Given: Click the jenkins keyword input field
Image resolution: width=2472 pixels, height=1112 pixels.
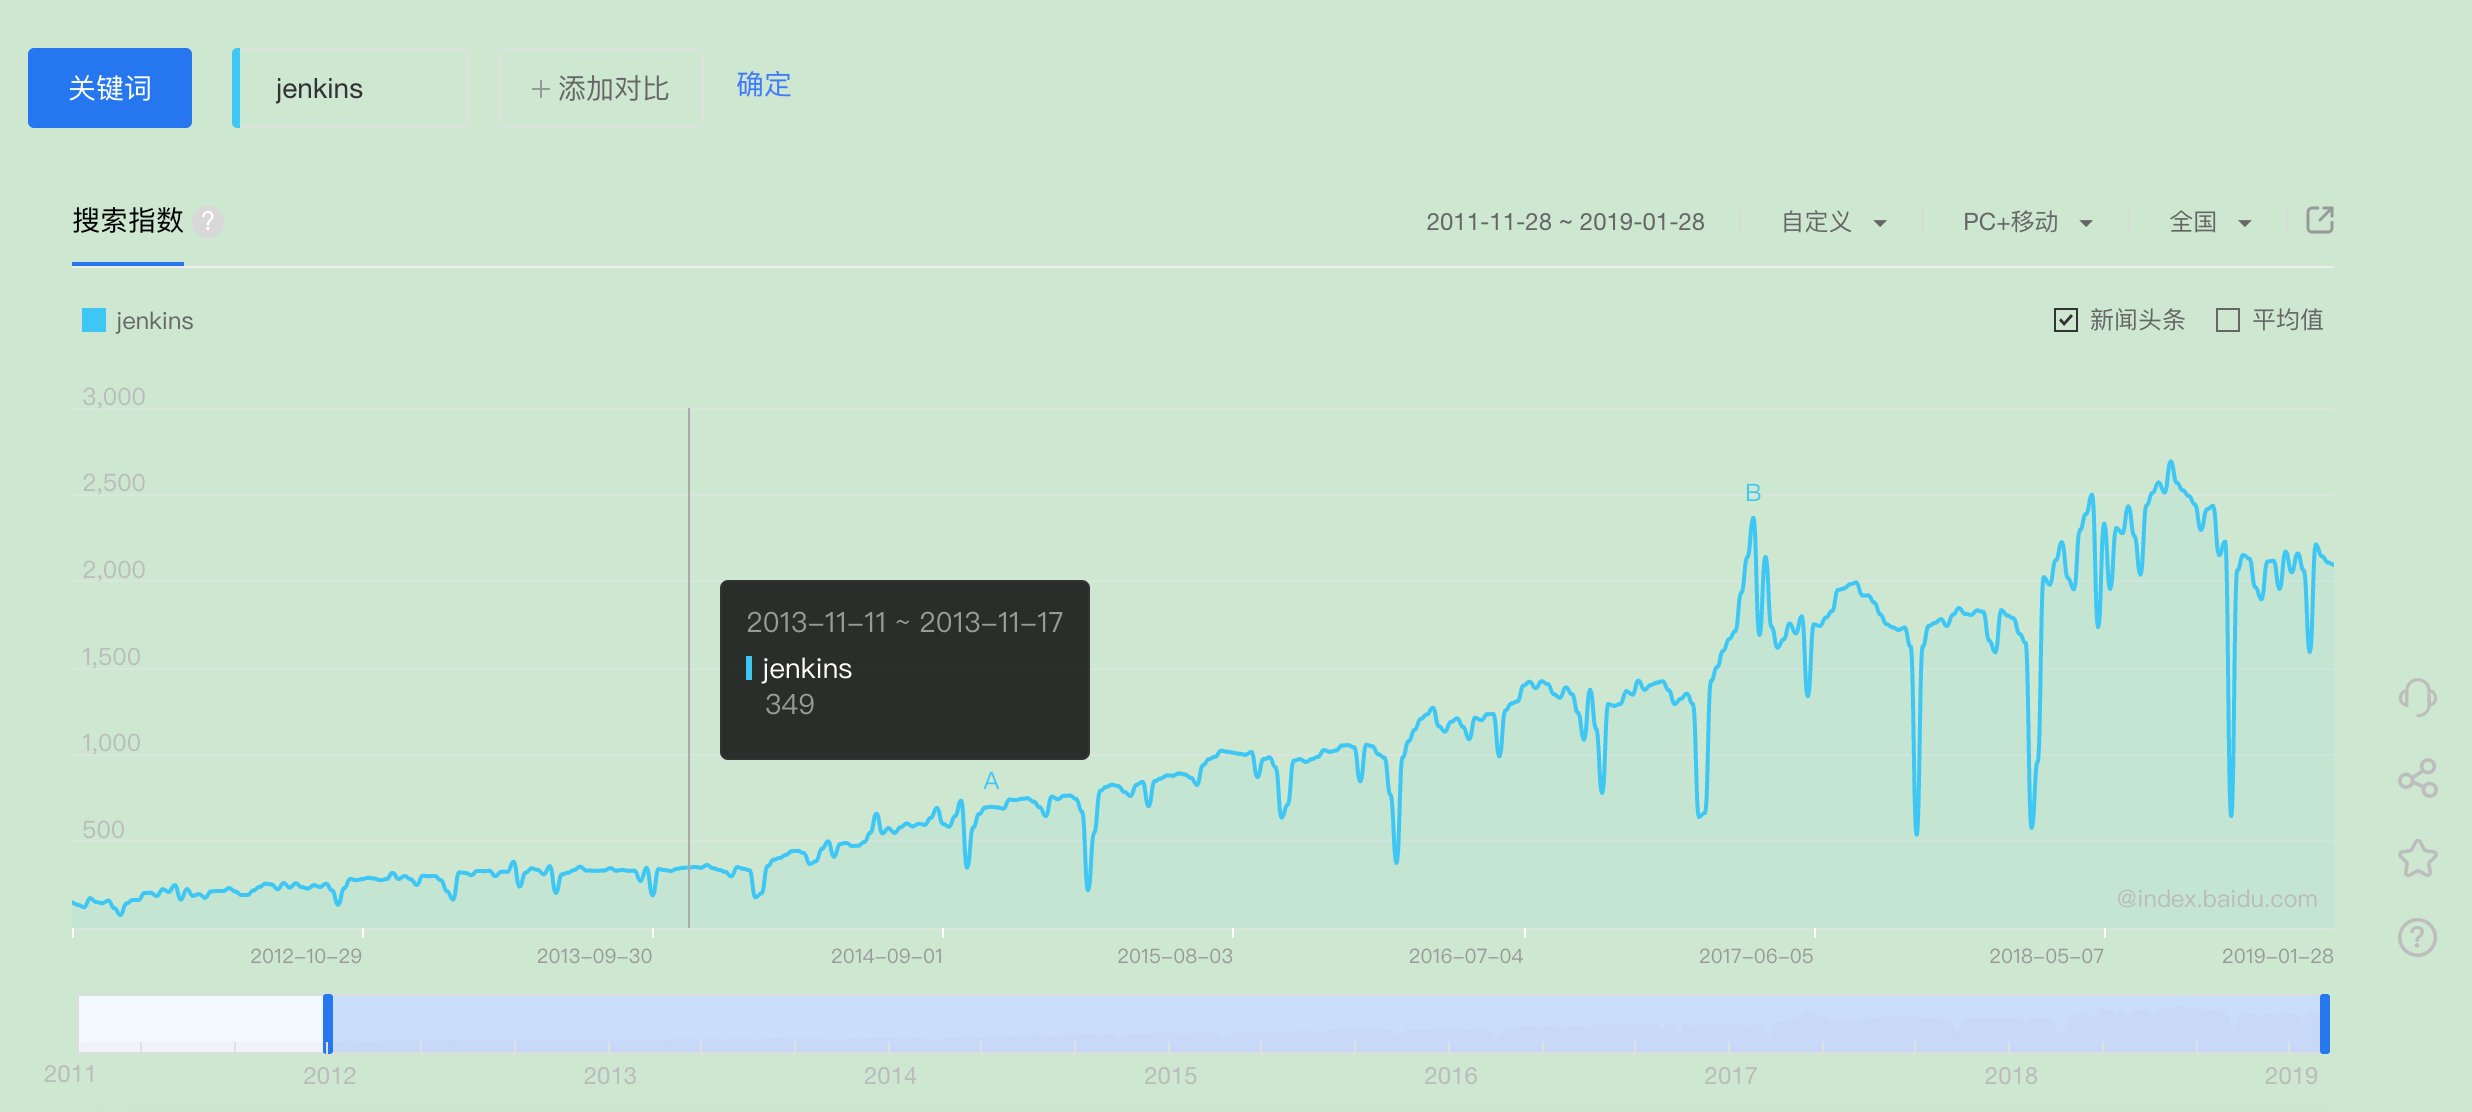Looking at the screenshot, I should (352, 88).
